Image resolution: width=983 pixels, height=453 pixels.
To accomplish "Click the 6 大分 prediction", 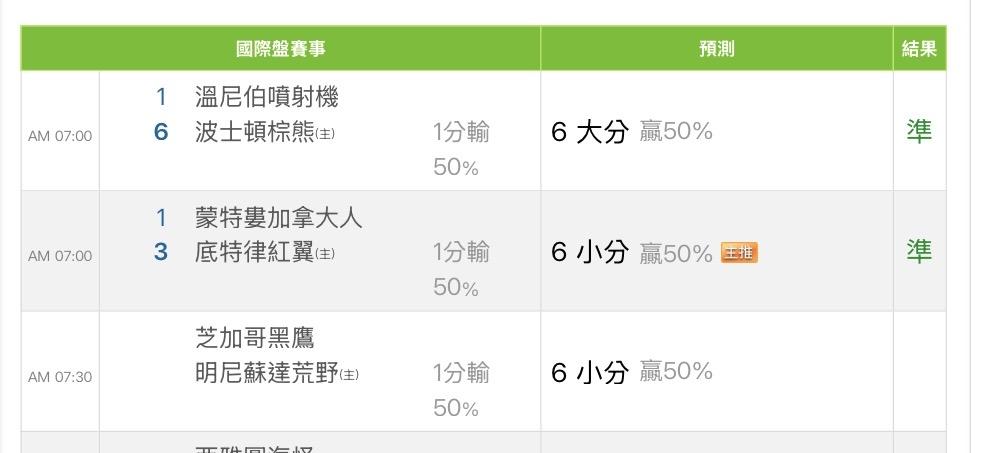I will coord(589,132).
